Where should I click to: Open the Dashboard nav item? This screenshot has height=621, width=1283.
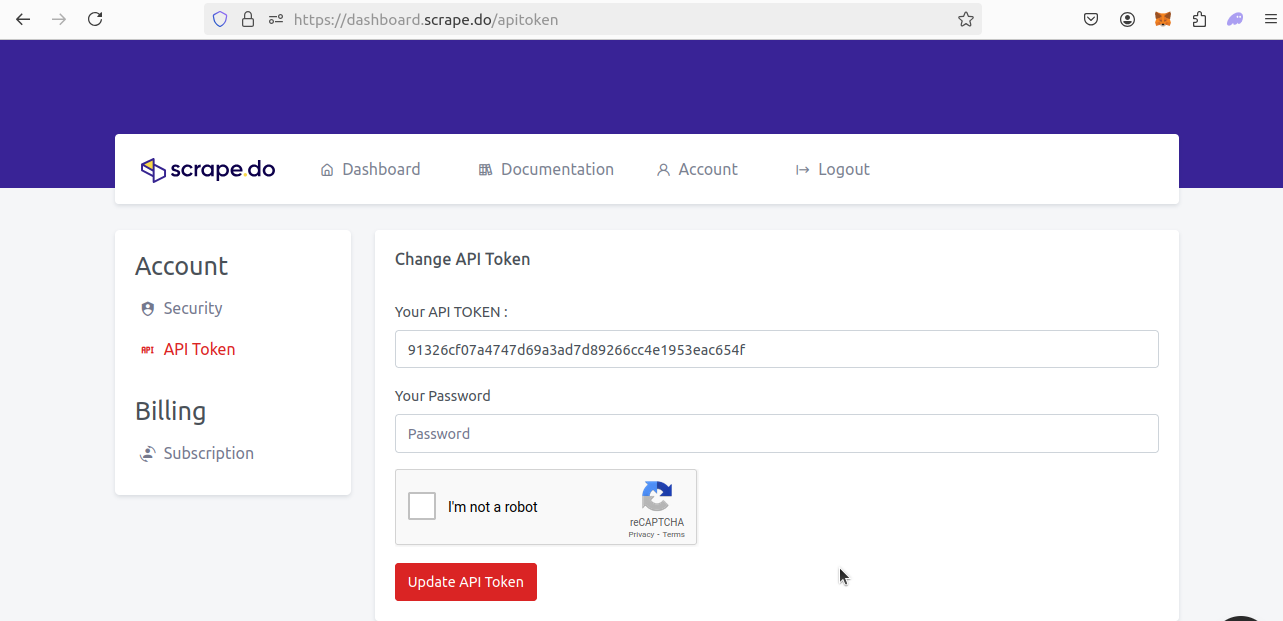(370, 170)
